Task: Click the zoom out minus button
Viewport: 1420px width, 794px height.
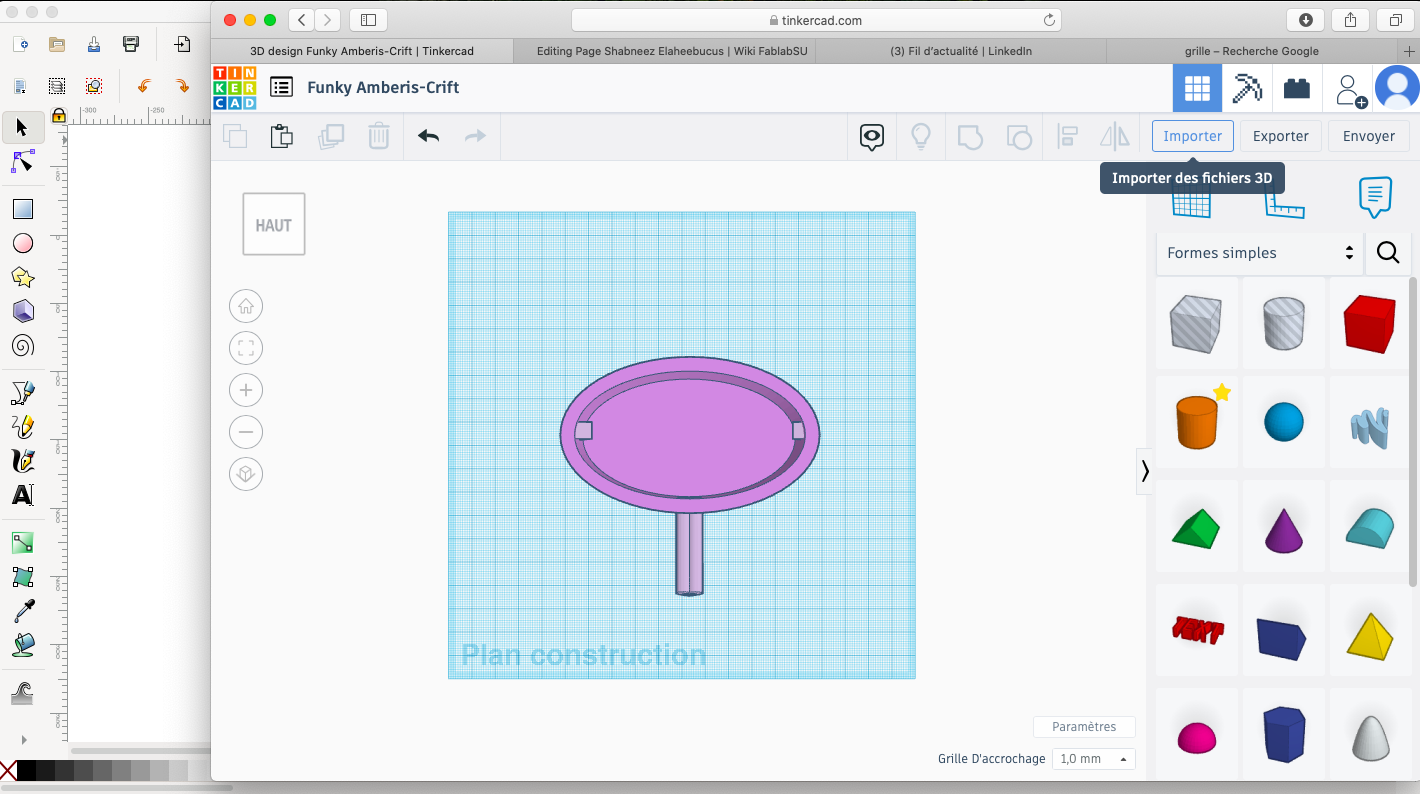Action: 246,432
